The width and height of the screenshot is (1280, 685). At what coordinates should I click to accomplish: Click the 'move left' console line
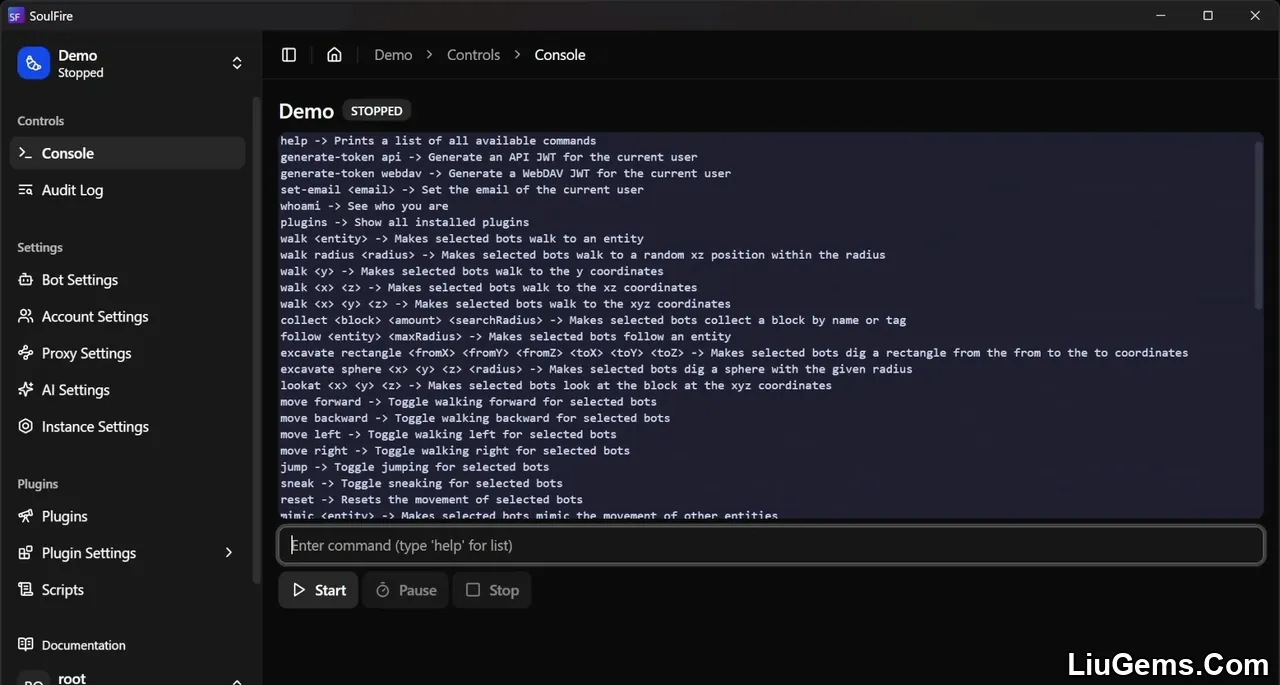click(448, 434)
